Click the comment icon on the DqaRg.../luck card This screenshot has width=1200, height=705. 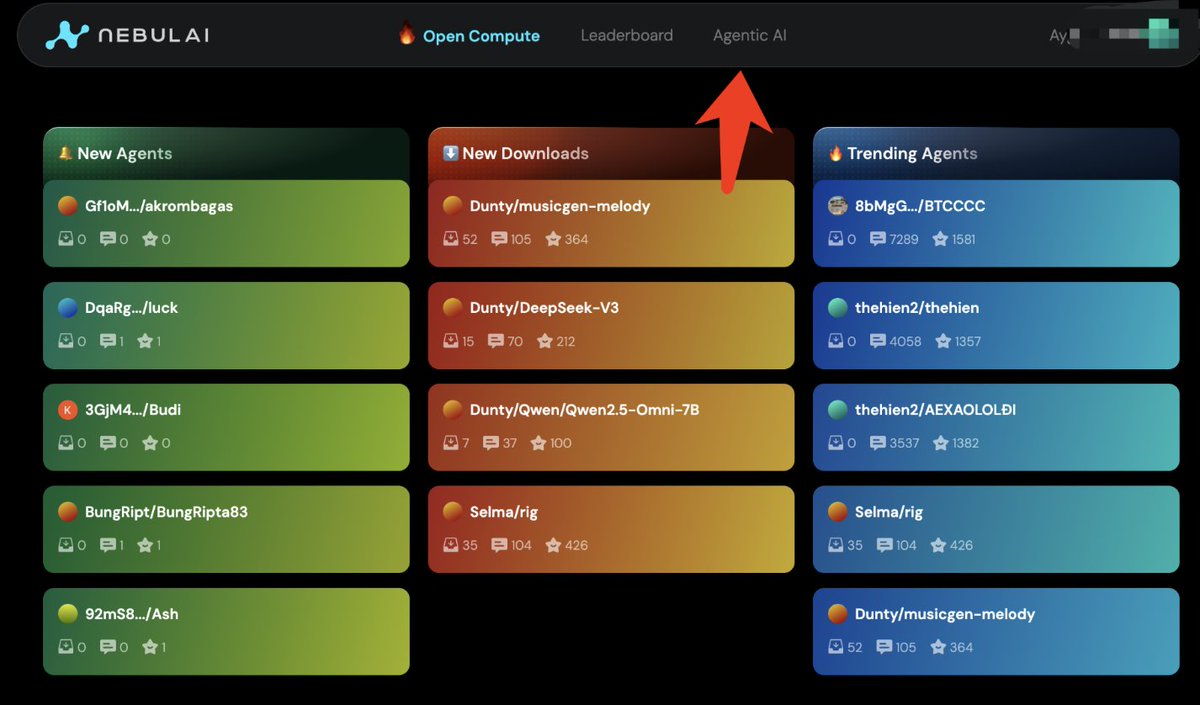108,341
